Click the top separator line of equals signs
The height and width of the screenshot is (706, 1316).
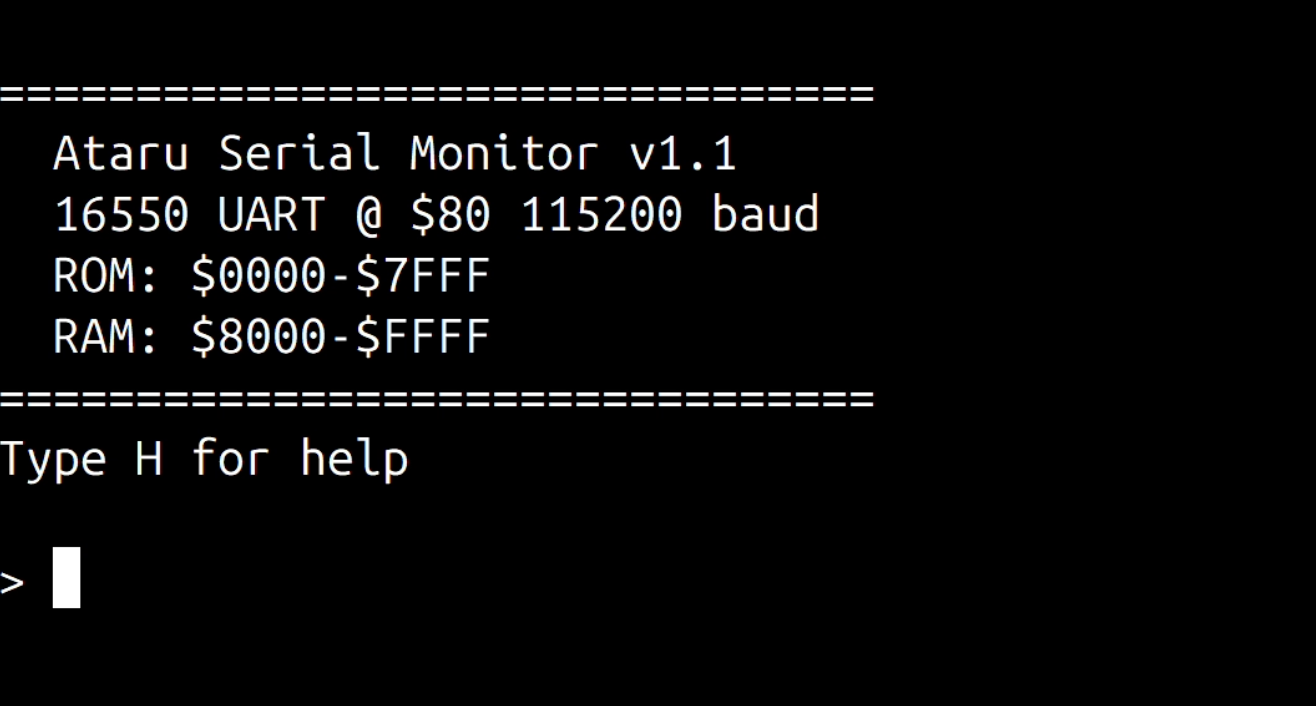(437, 94)
